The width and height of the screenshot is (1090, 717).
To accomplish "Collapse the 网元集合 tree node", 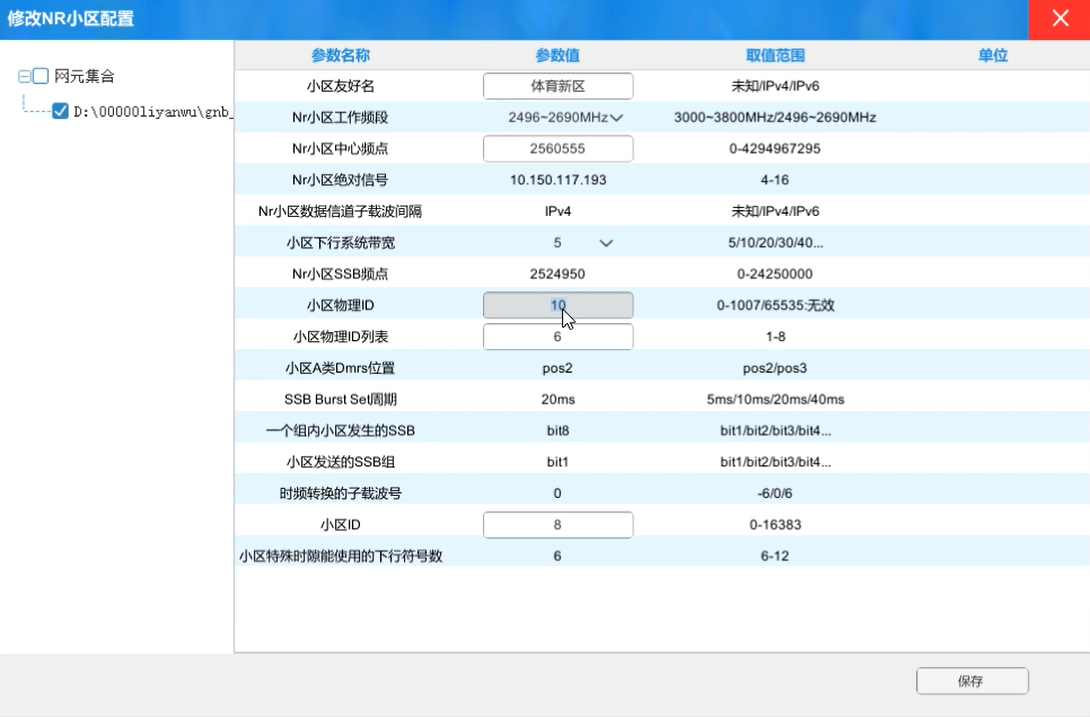I will 24,76.
